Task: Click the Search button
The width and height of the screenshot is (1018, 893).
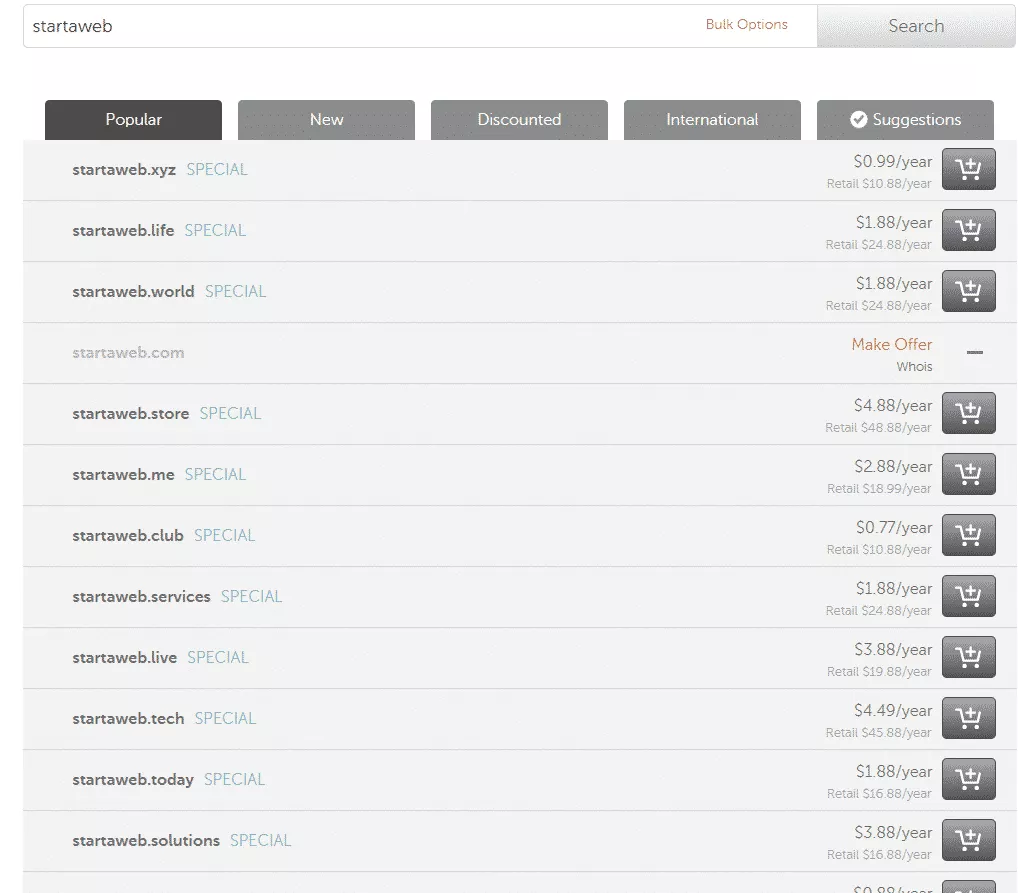Action: click(915, 26)
